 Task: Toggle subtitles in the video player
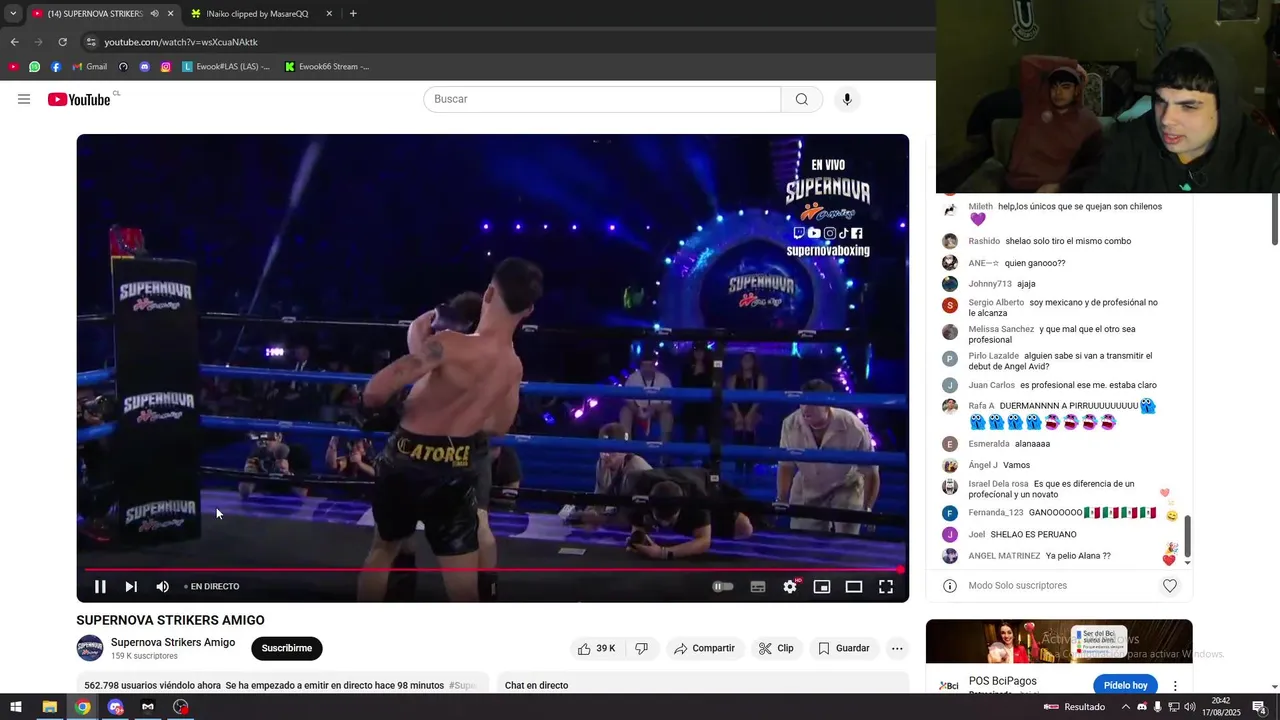coord(758,587)
